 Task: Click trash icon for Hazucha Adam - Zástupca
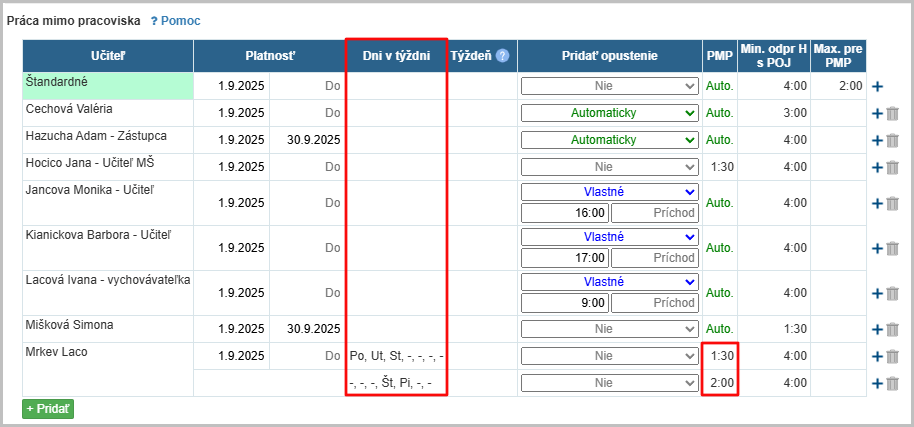pyautogui.click(x=893, y=140)
